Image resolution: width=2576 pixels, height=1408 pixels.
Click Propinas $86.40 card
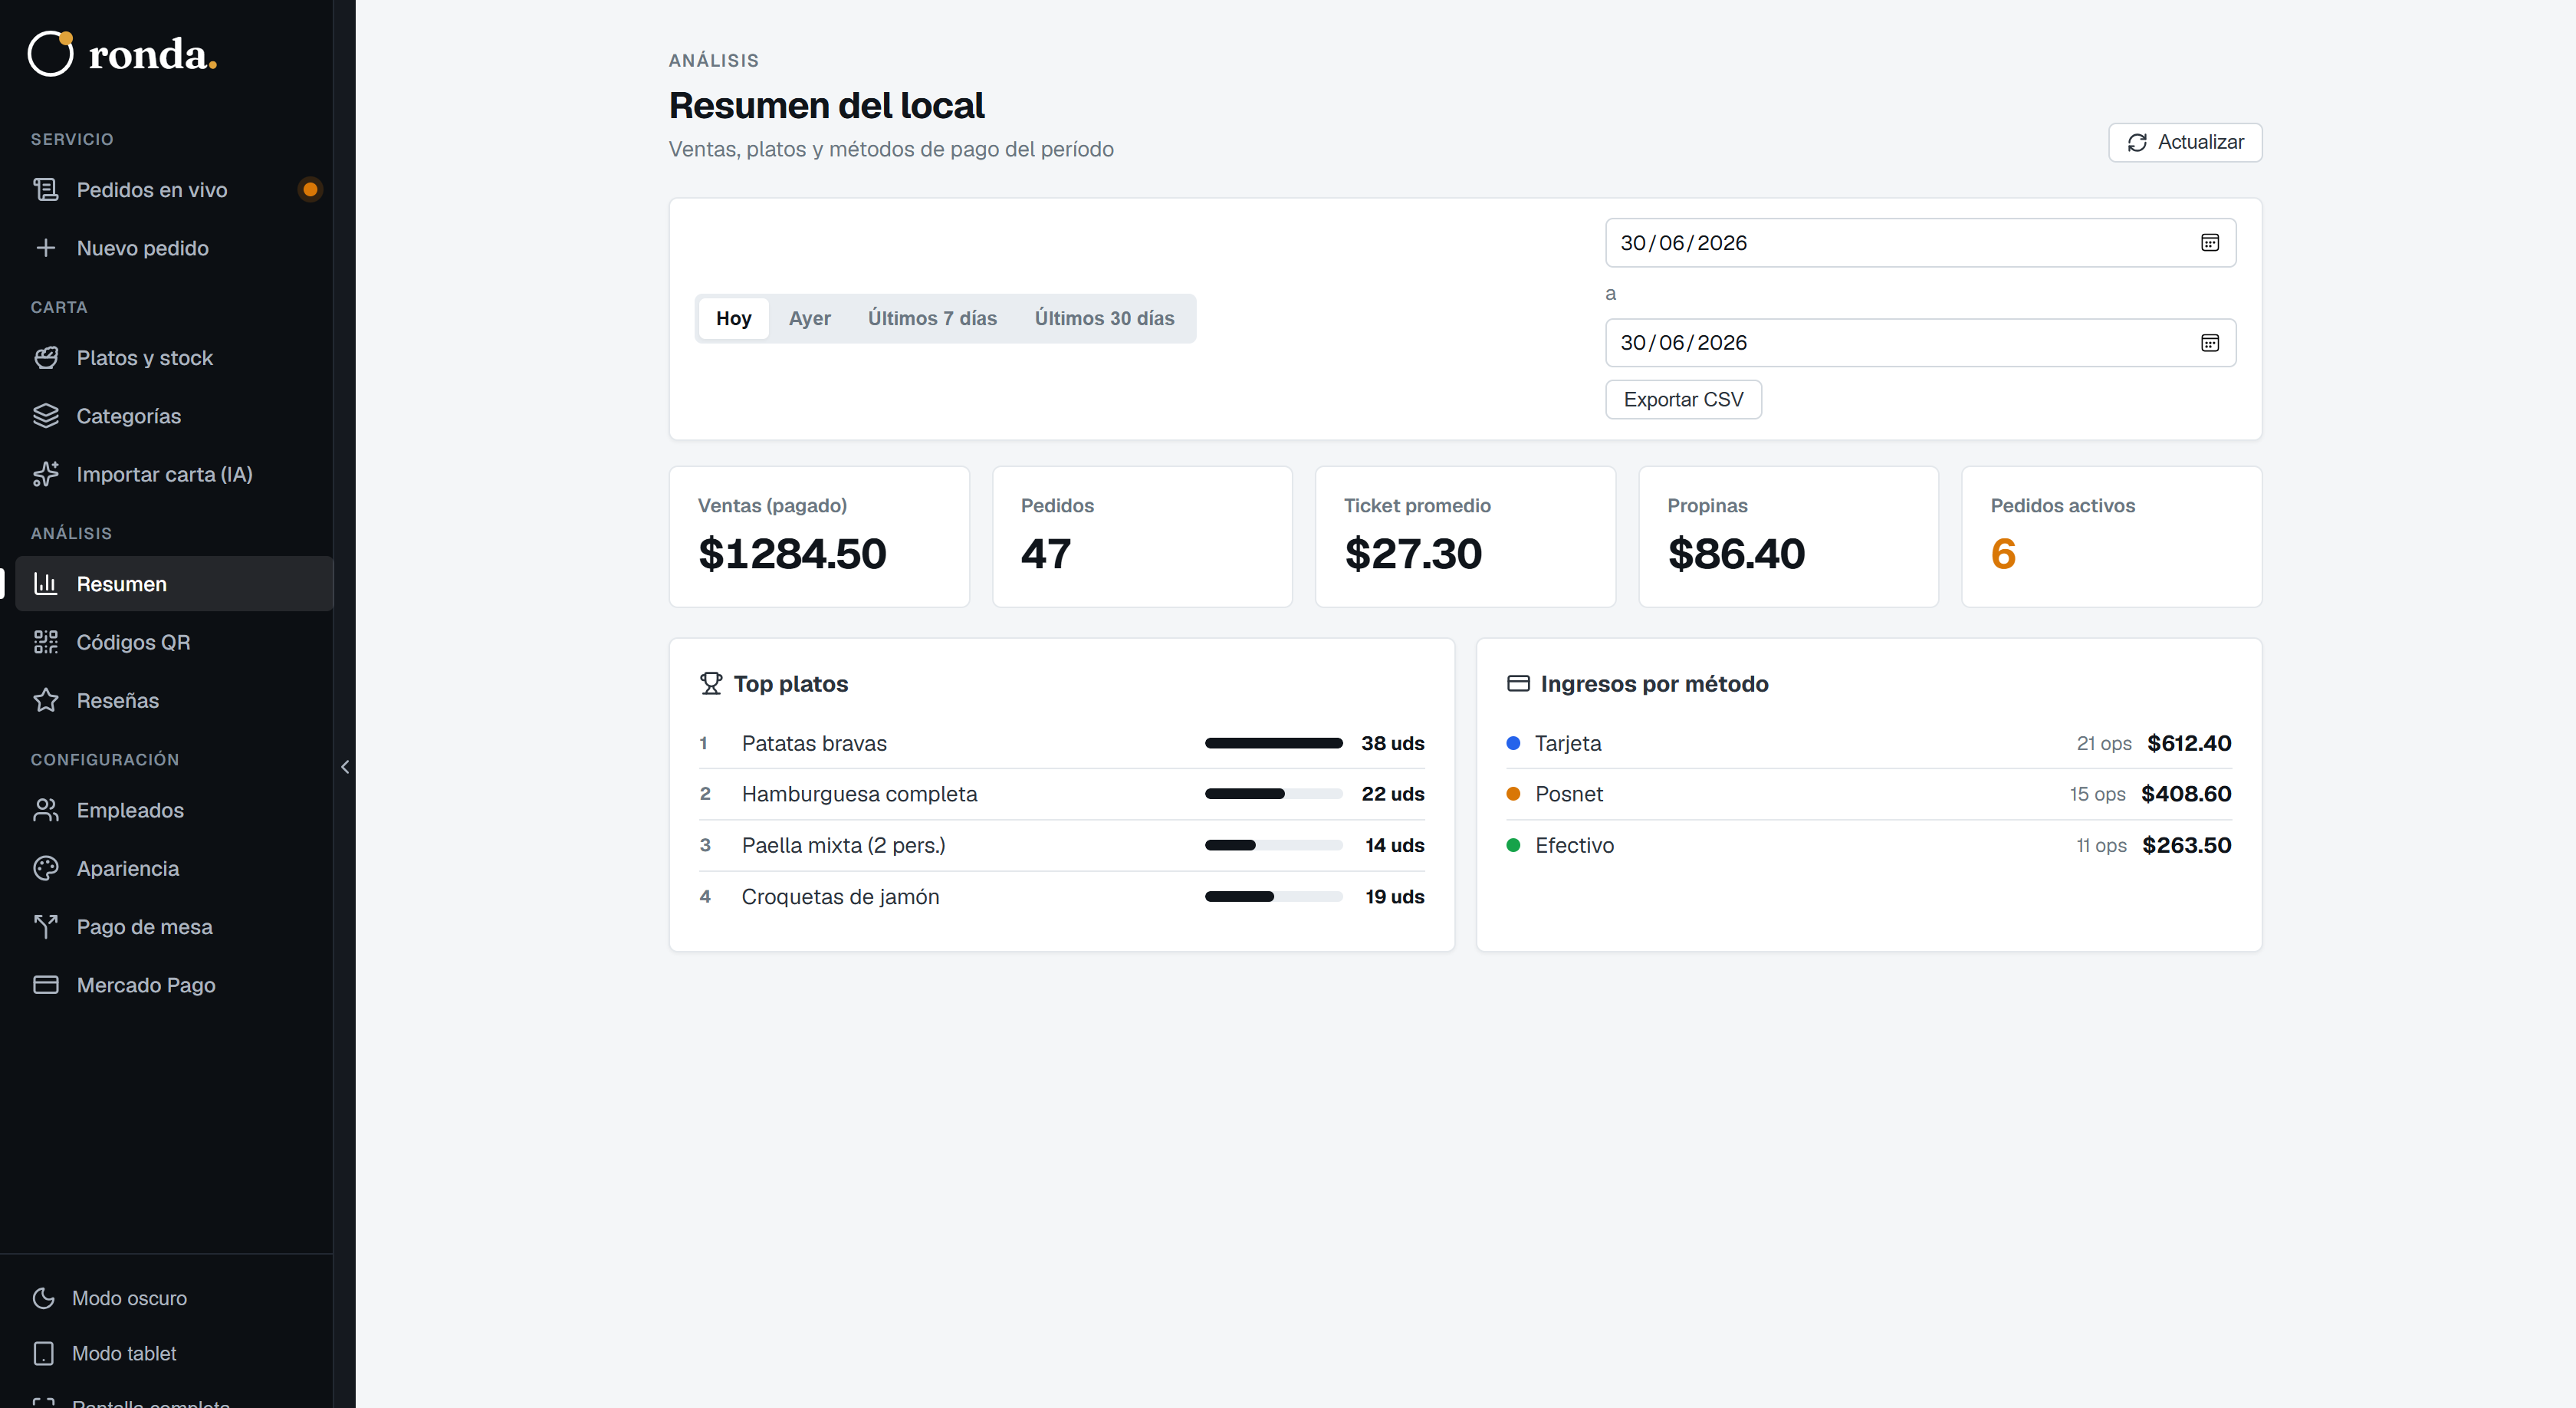[x=1788, y=536]
